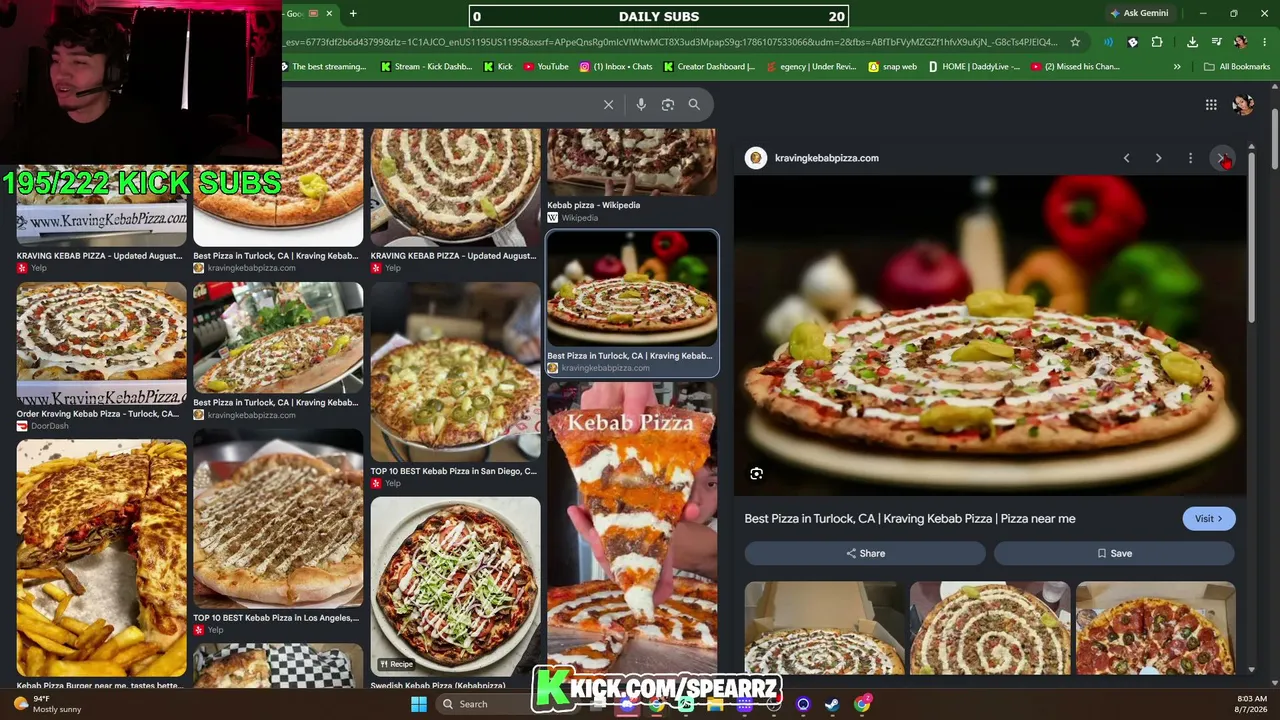Click the preview panel vertical scrollbar
The height and width of the screenshot is (720, 1280).
[1251, 237]
